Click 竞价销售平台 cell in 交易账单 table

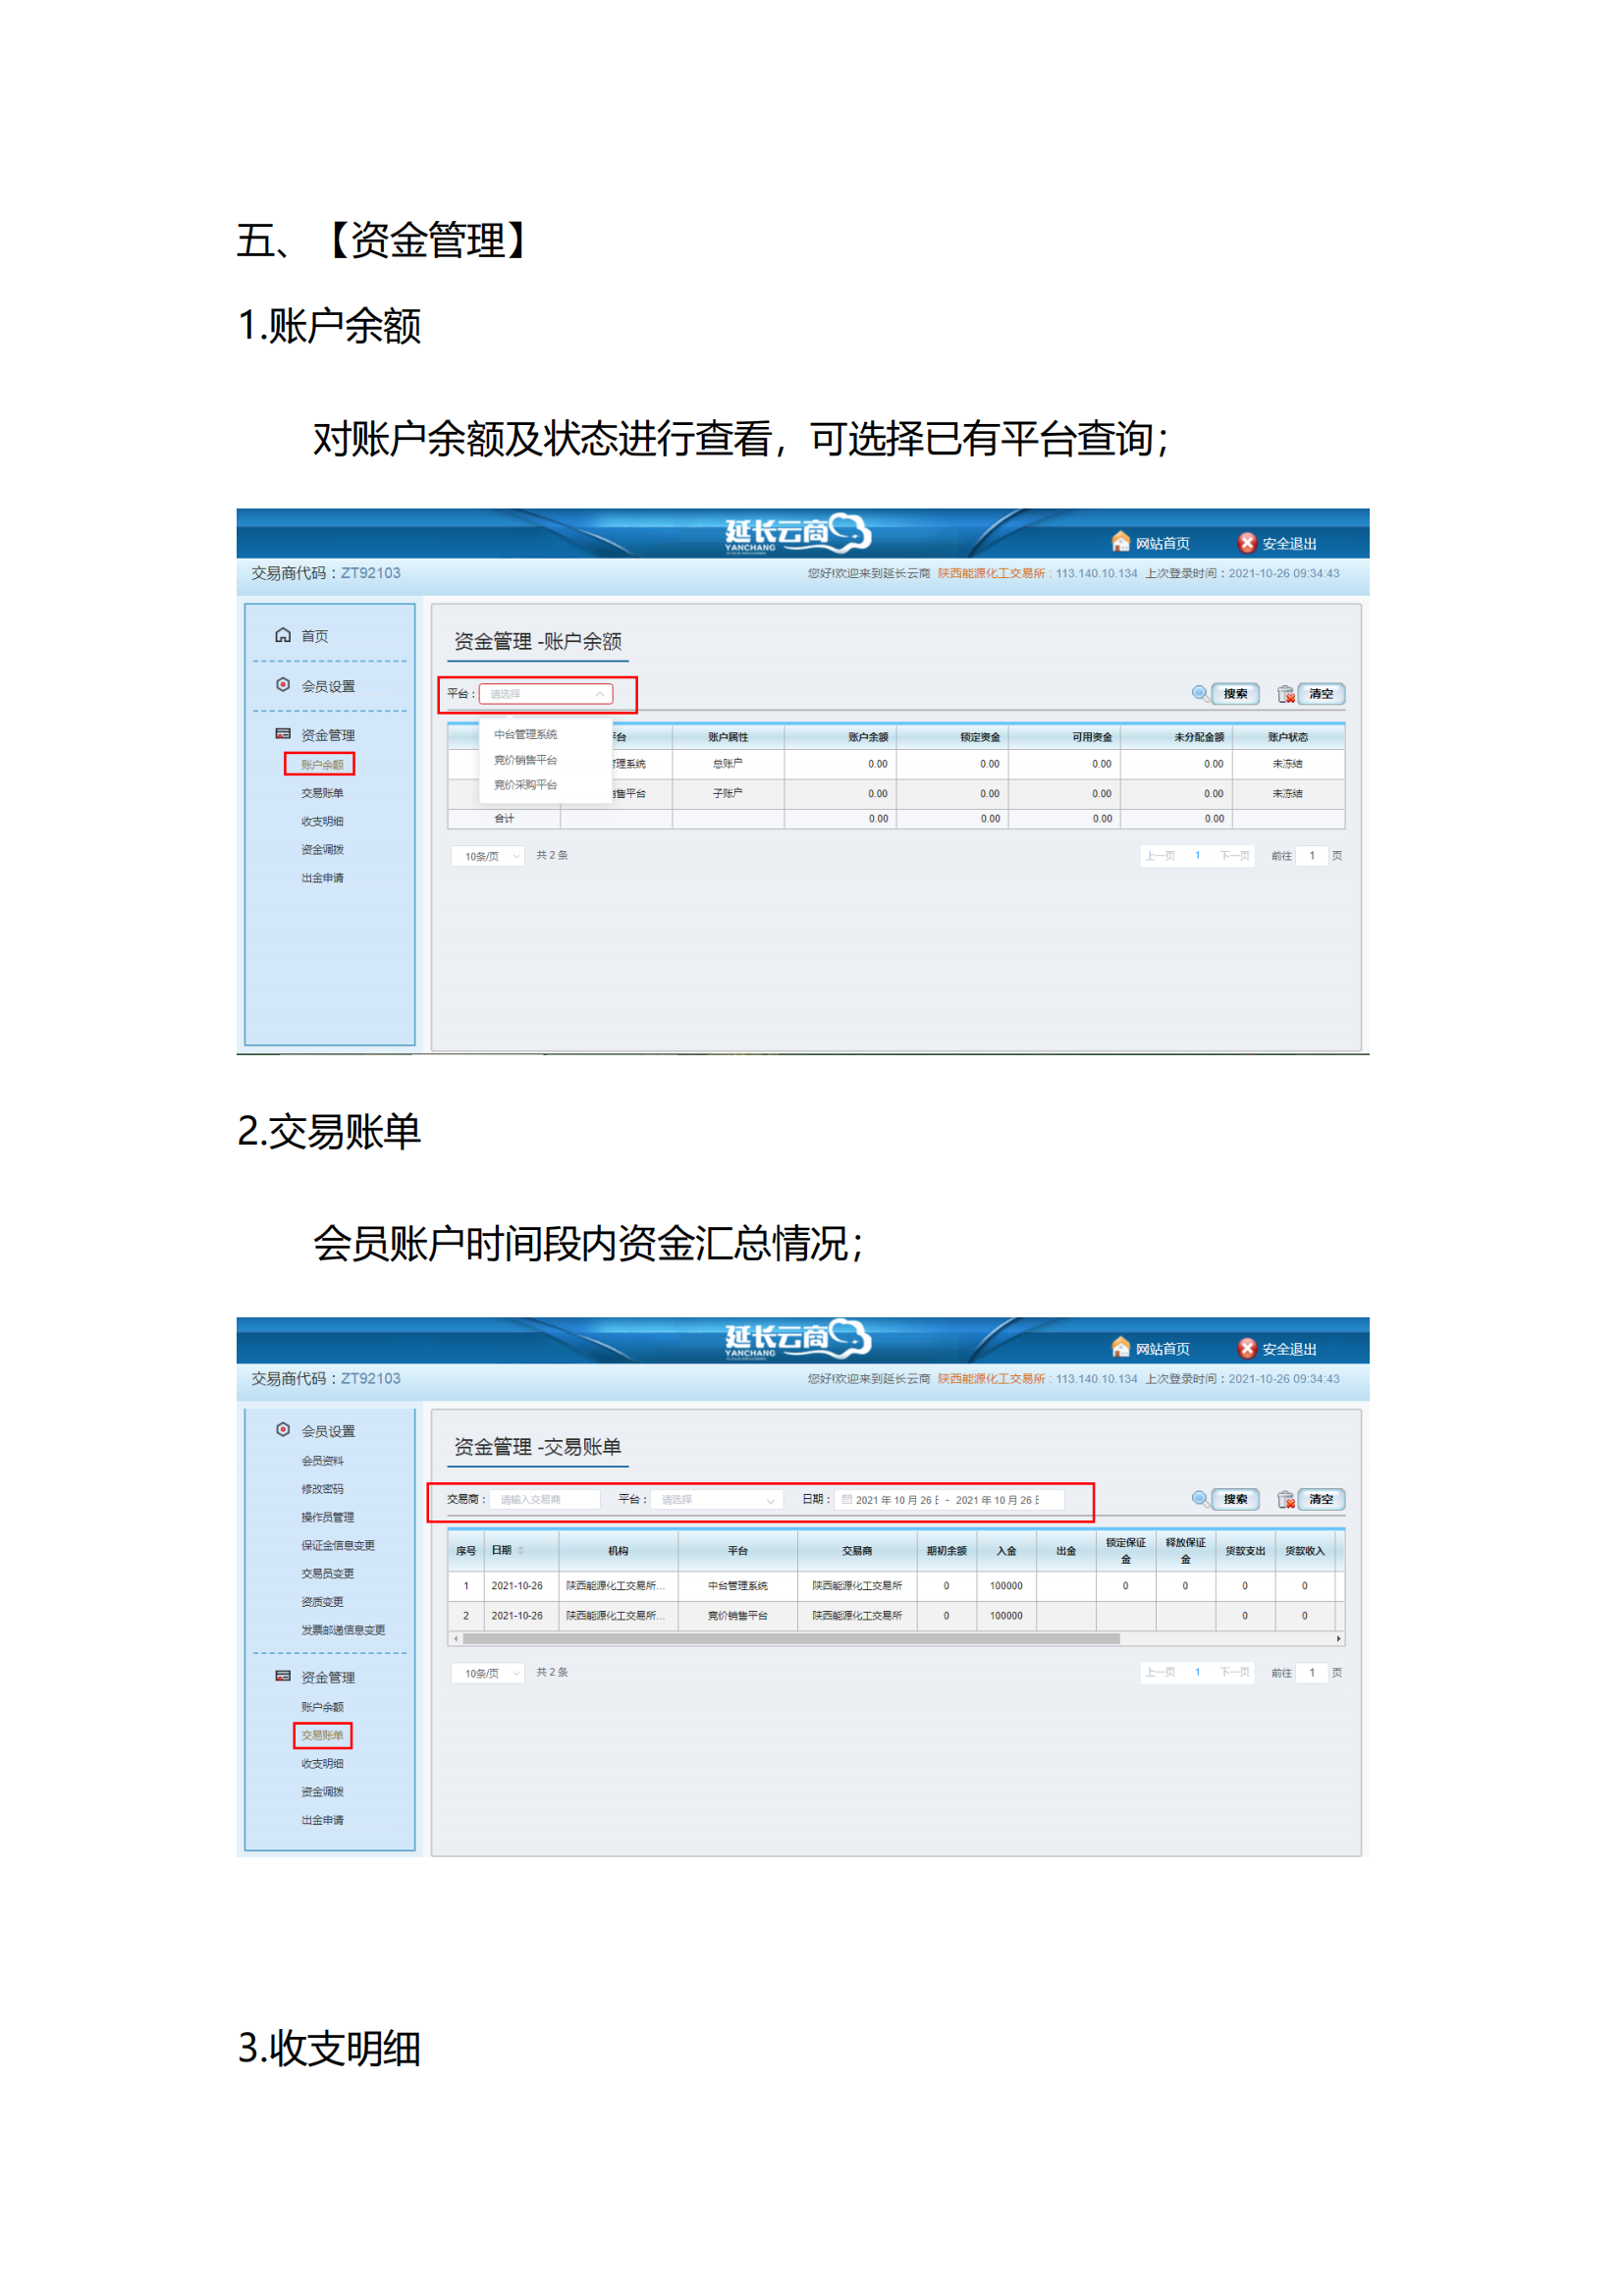tap(737, 1615)
